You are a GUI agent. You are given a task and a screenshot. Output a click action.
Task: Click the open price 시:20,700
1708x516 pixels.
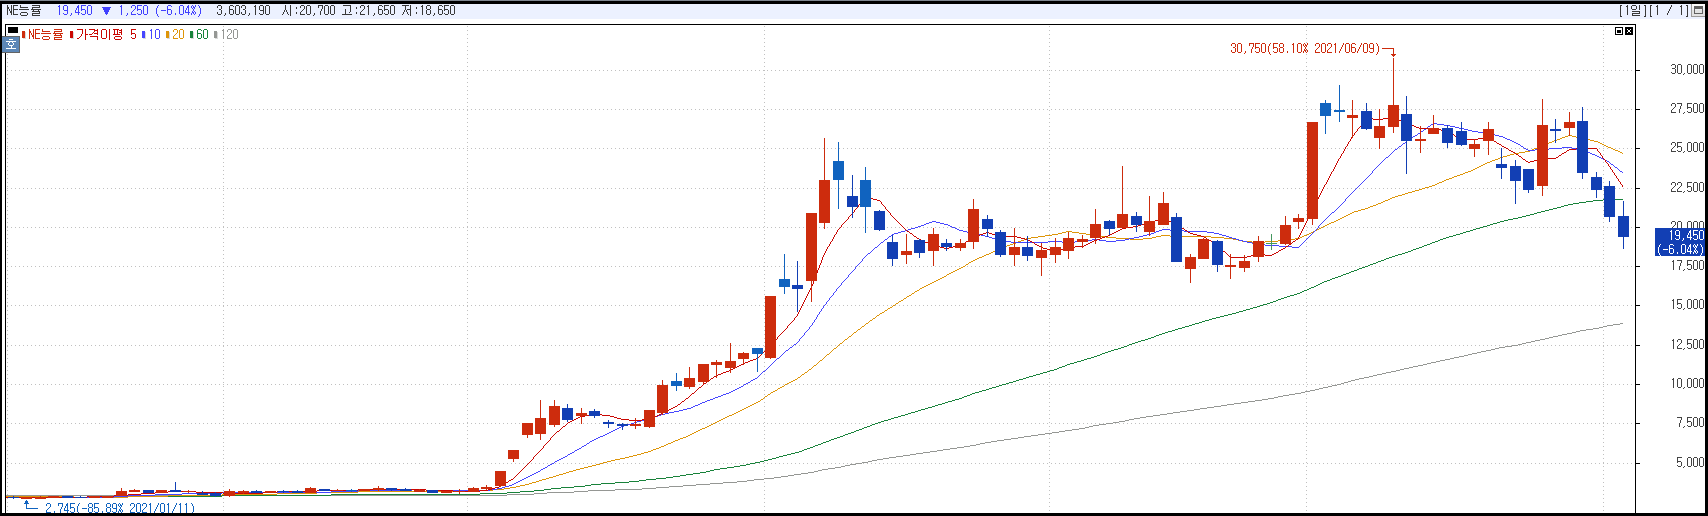click(x=308, y=10)
